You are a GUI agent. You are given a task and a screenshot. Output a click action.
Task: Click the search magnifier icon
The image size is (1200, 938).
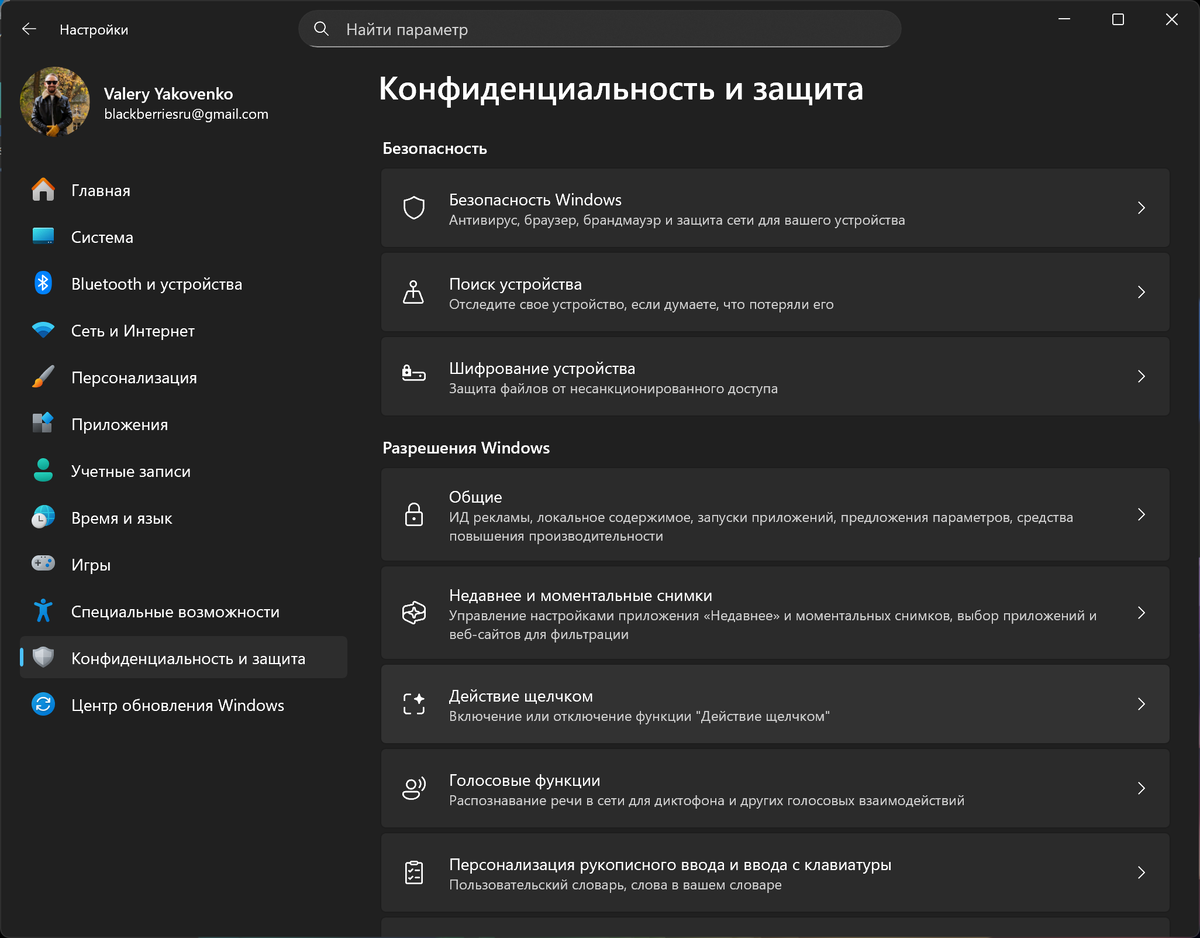[321, 29]
